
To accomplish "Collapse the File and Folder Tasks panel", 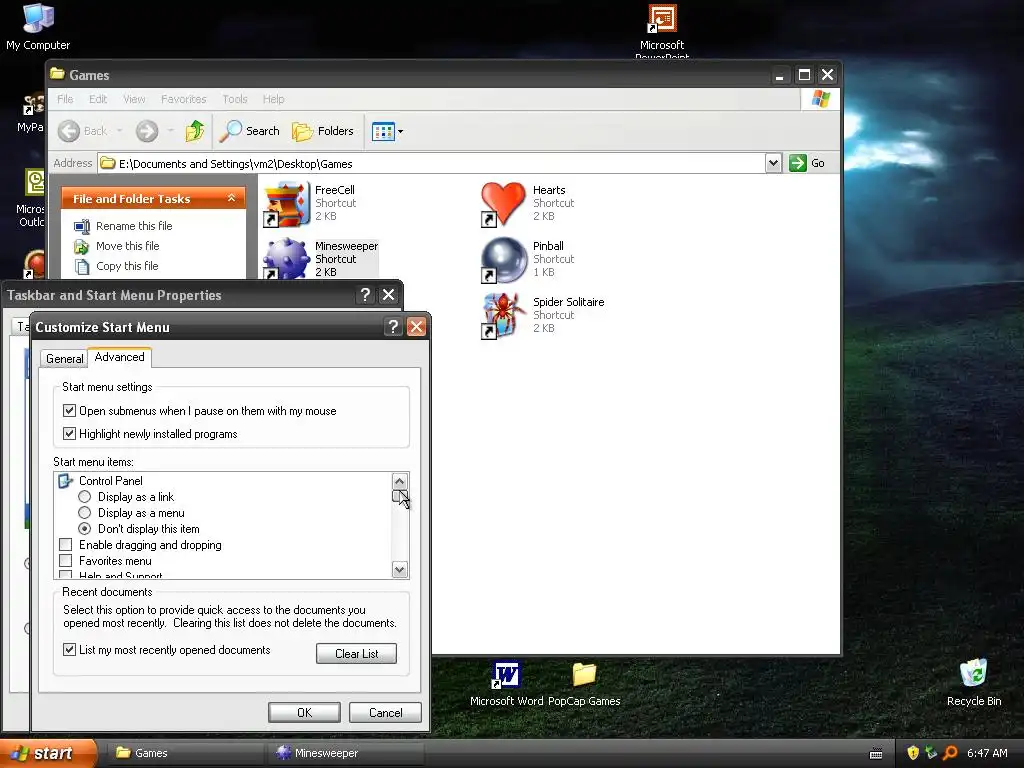I will click(231, 198).
